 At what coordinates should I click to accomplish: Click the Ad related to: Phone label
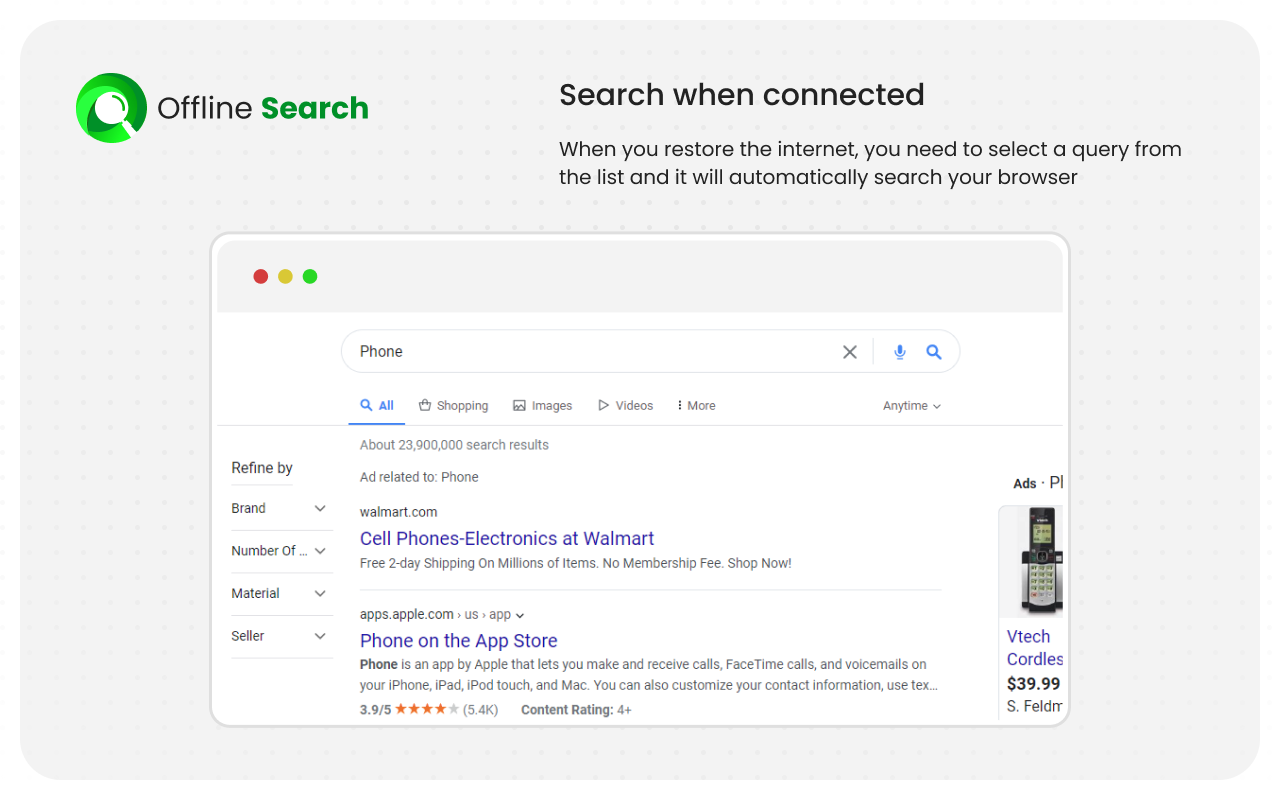[419, 477]
